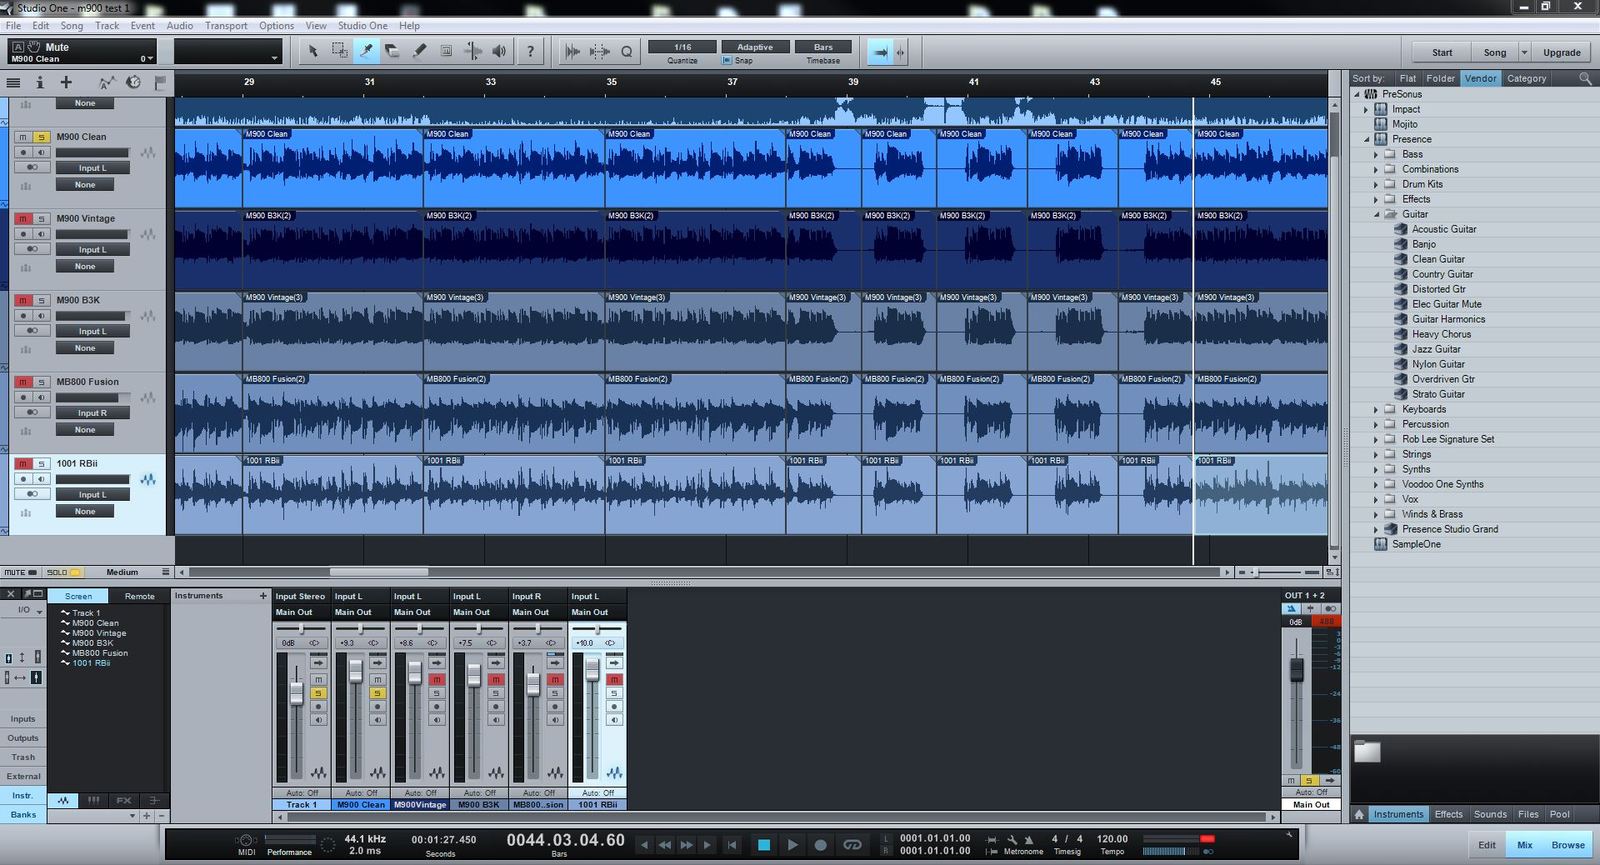Collapse the Presence instrument node

tap(1366, 139)
